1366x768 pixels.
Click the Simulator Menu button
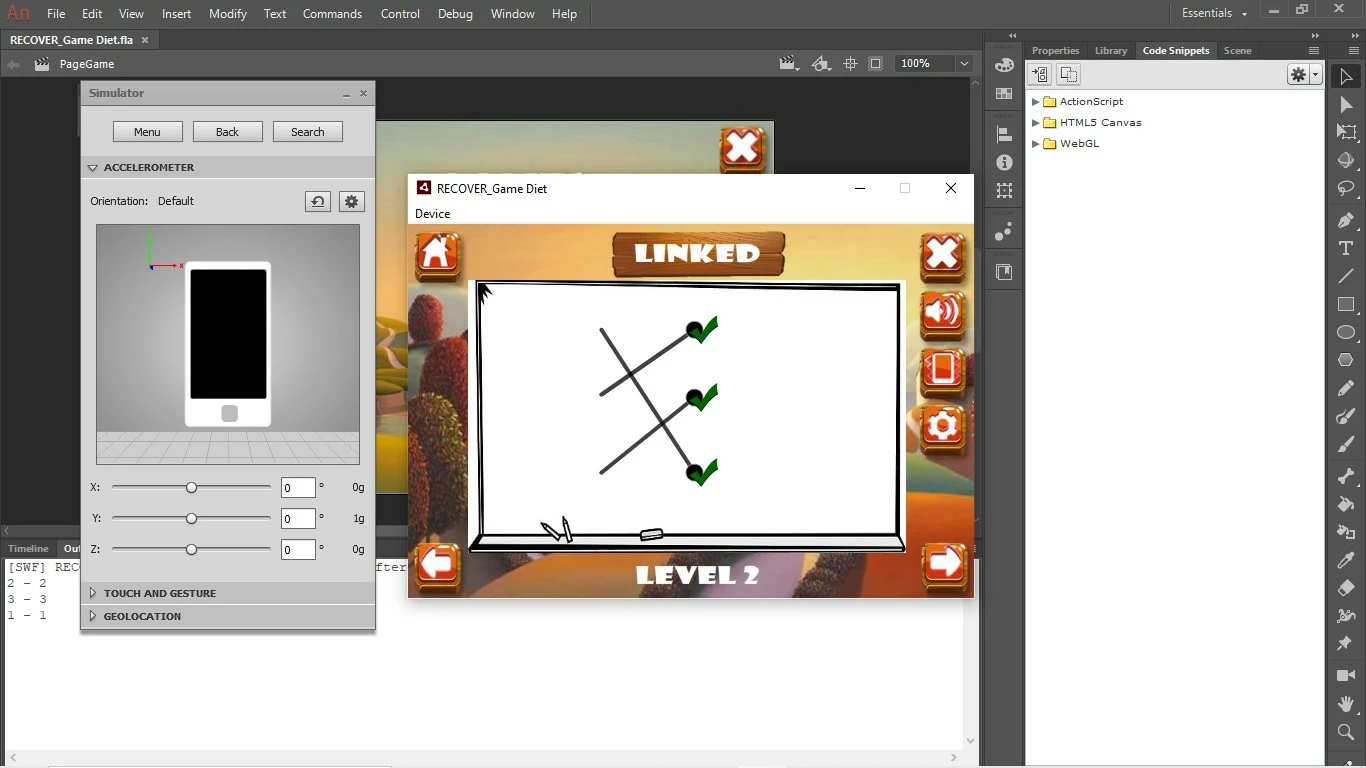(147, 132)
